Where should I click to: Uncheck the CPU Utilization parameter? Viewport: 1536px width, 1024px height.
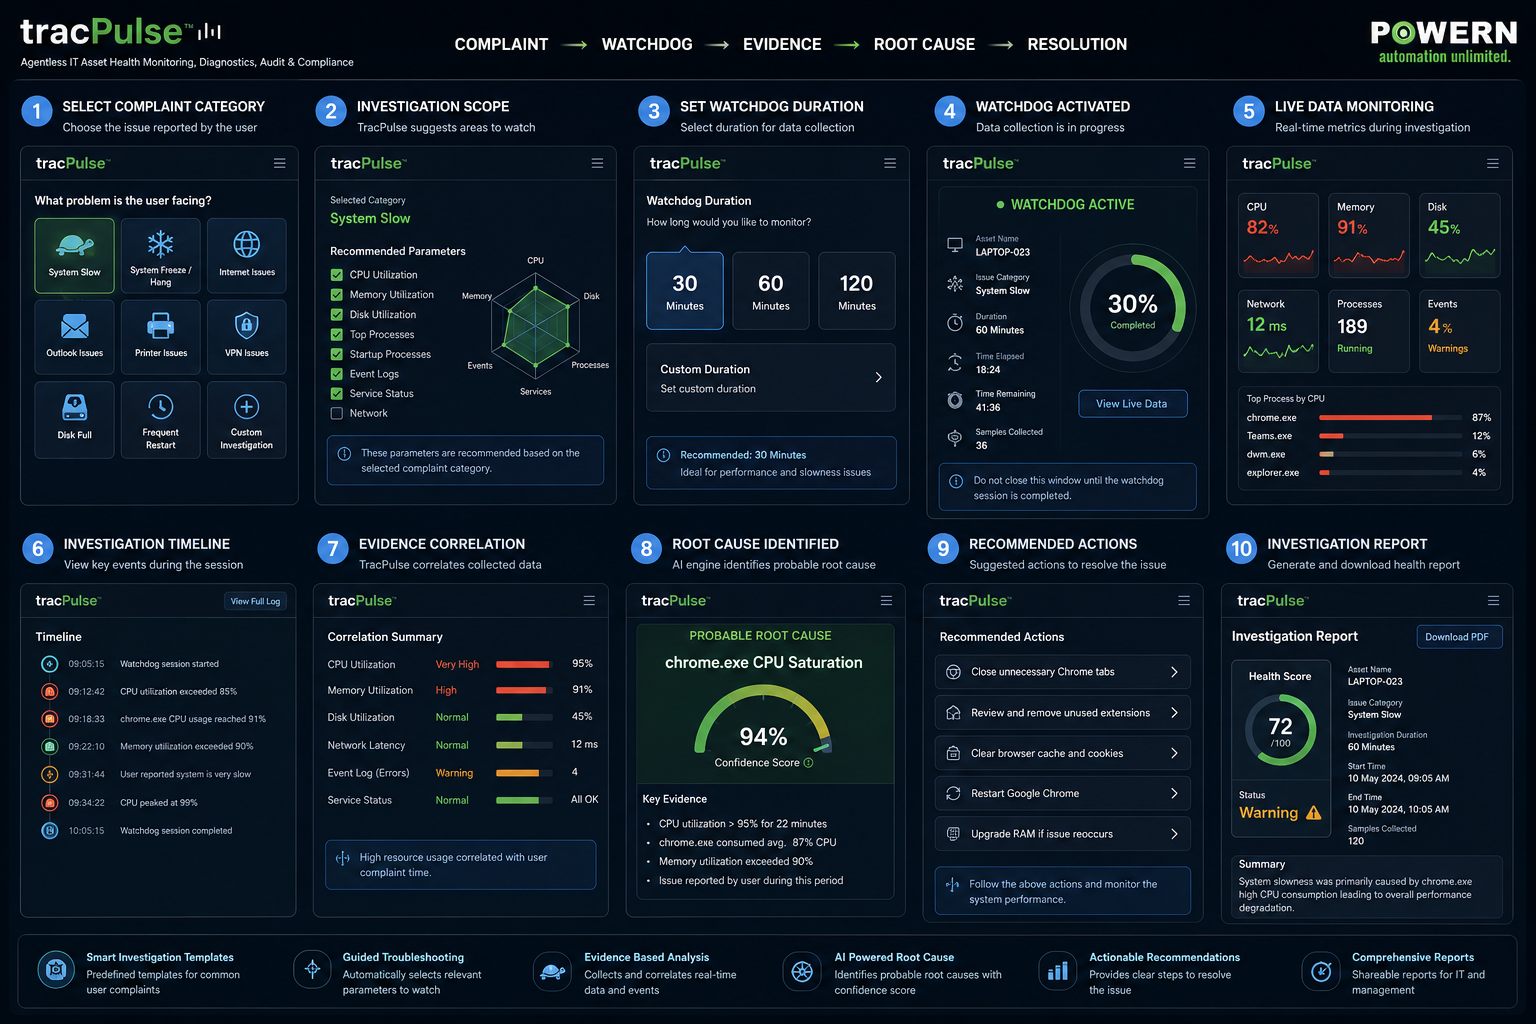(x=337, y=275)
